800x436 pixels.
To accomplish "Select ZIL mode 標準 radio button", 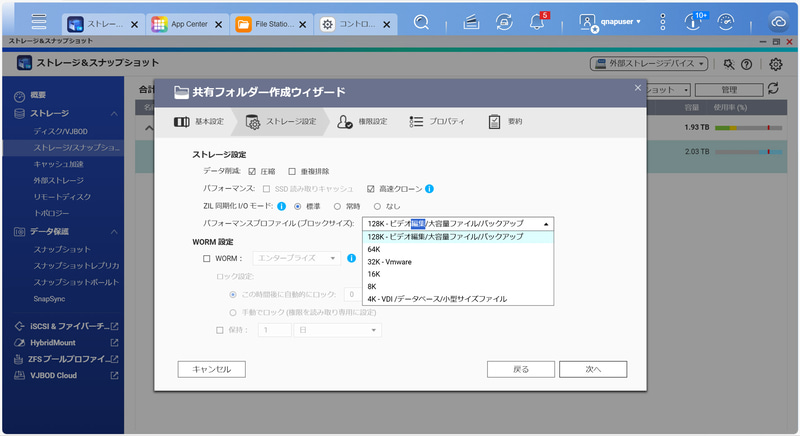I will pyautogui.click(x=297, y=206).
